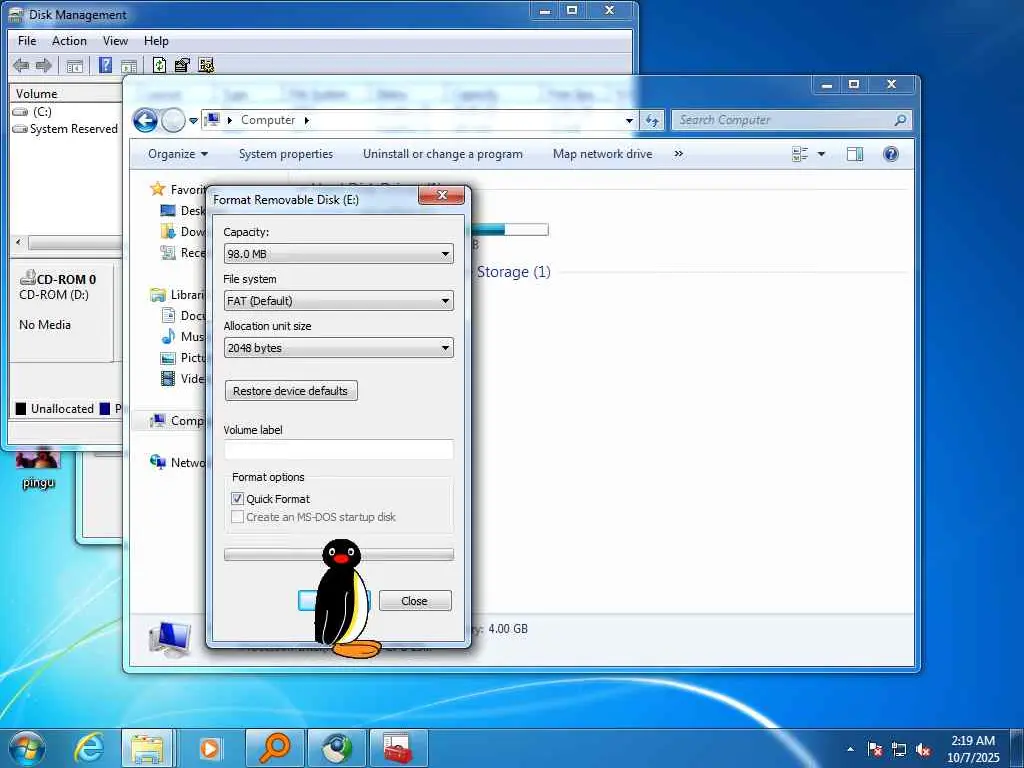
Task: Click the taskbar clock
Action: click(x=973, y=749)
